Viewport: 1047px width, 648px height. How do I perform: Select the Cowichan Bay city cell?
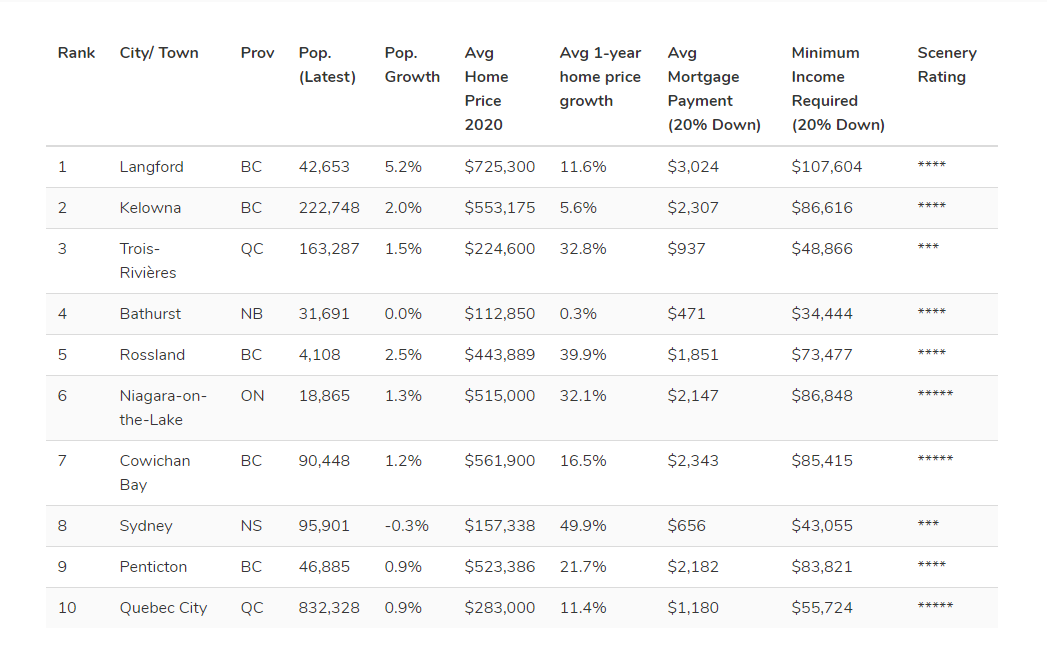154,473
